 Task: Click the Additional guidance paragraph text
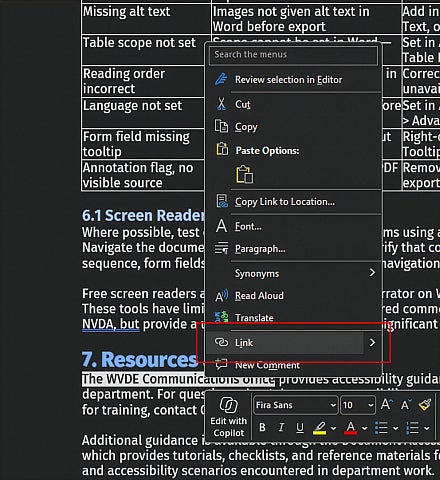pos(261,455)
